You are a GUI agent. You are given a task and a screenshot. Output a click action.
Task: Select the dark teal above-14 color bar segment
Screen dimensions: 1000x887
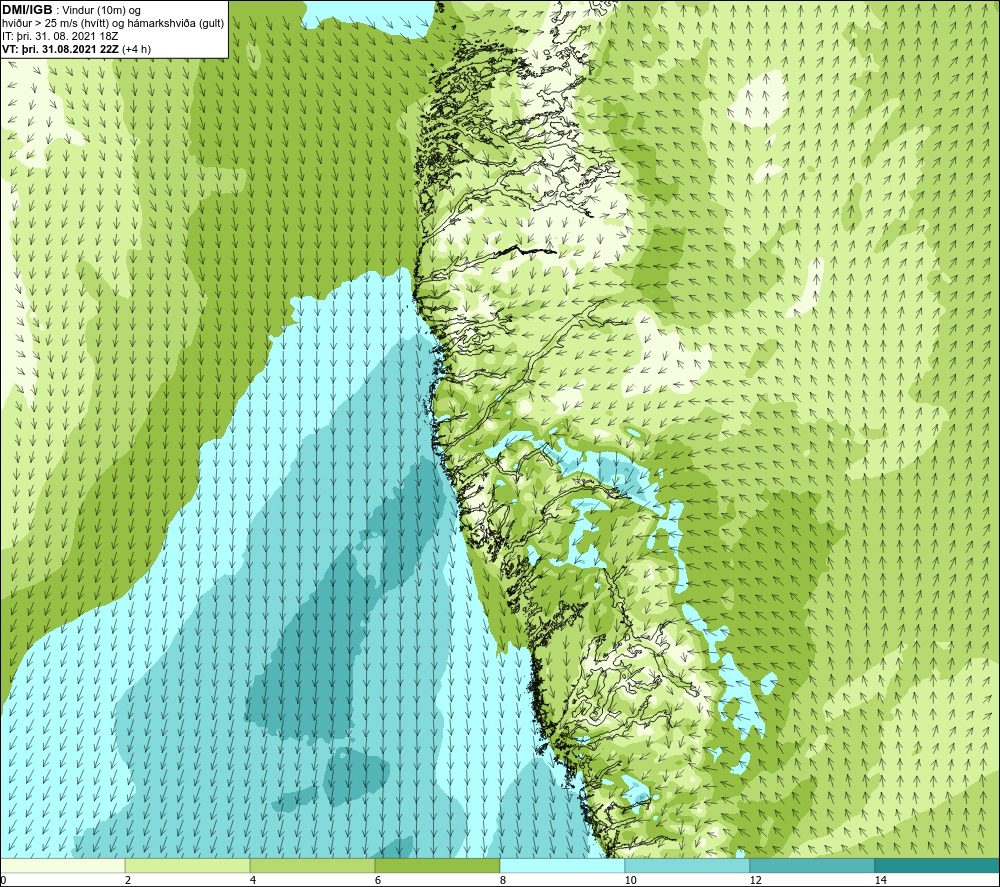tap(937, 865)
